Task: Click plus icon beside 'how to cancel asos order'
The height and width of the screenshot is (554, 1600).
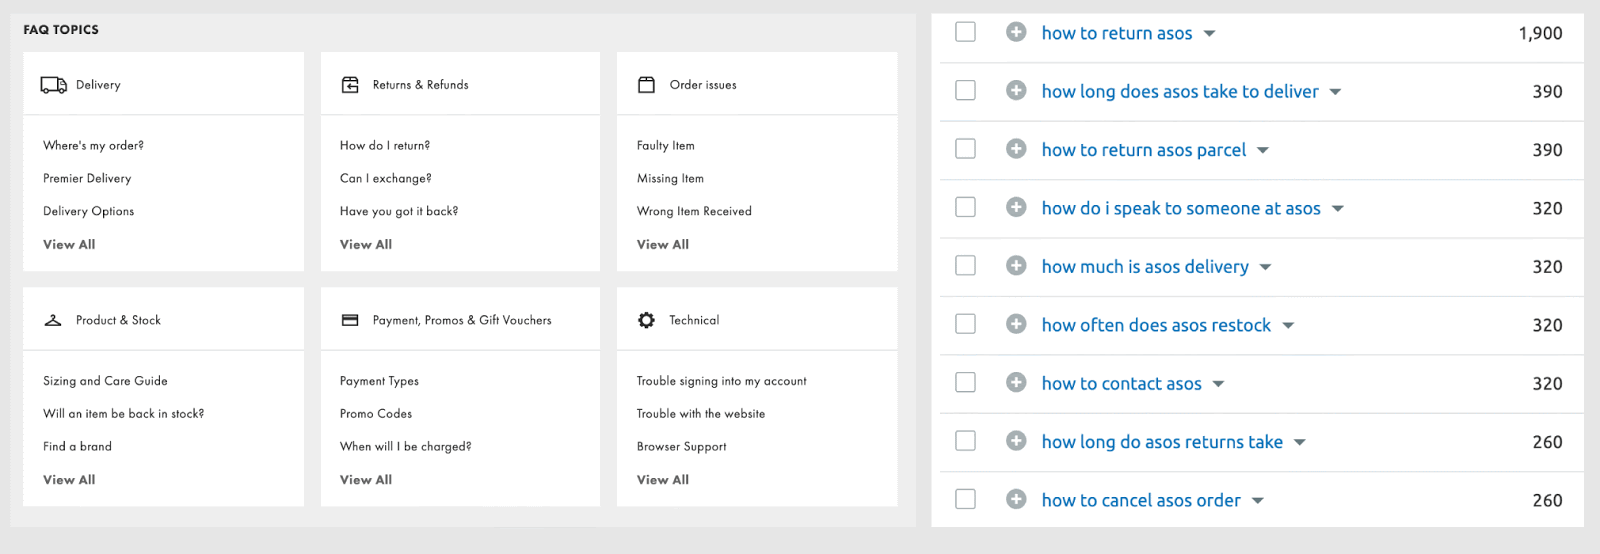Action: (x=1016, y=499)
